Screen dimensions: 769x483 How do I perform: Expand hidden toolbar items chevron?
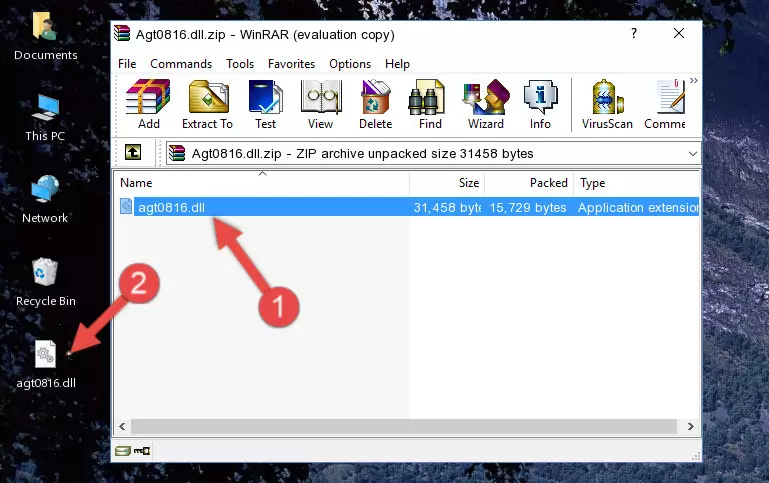click(693, 80)
